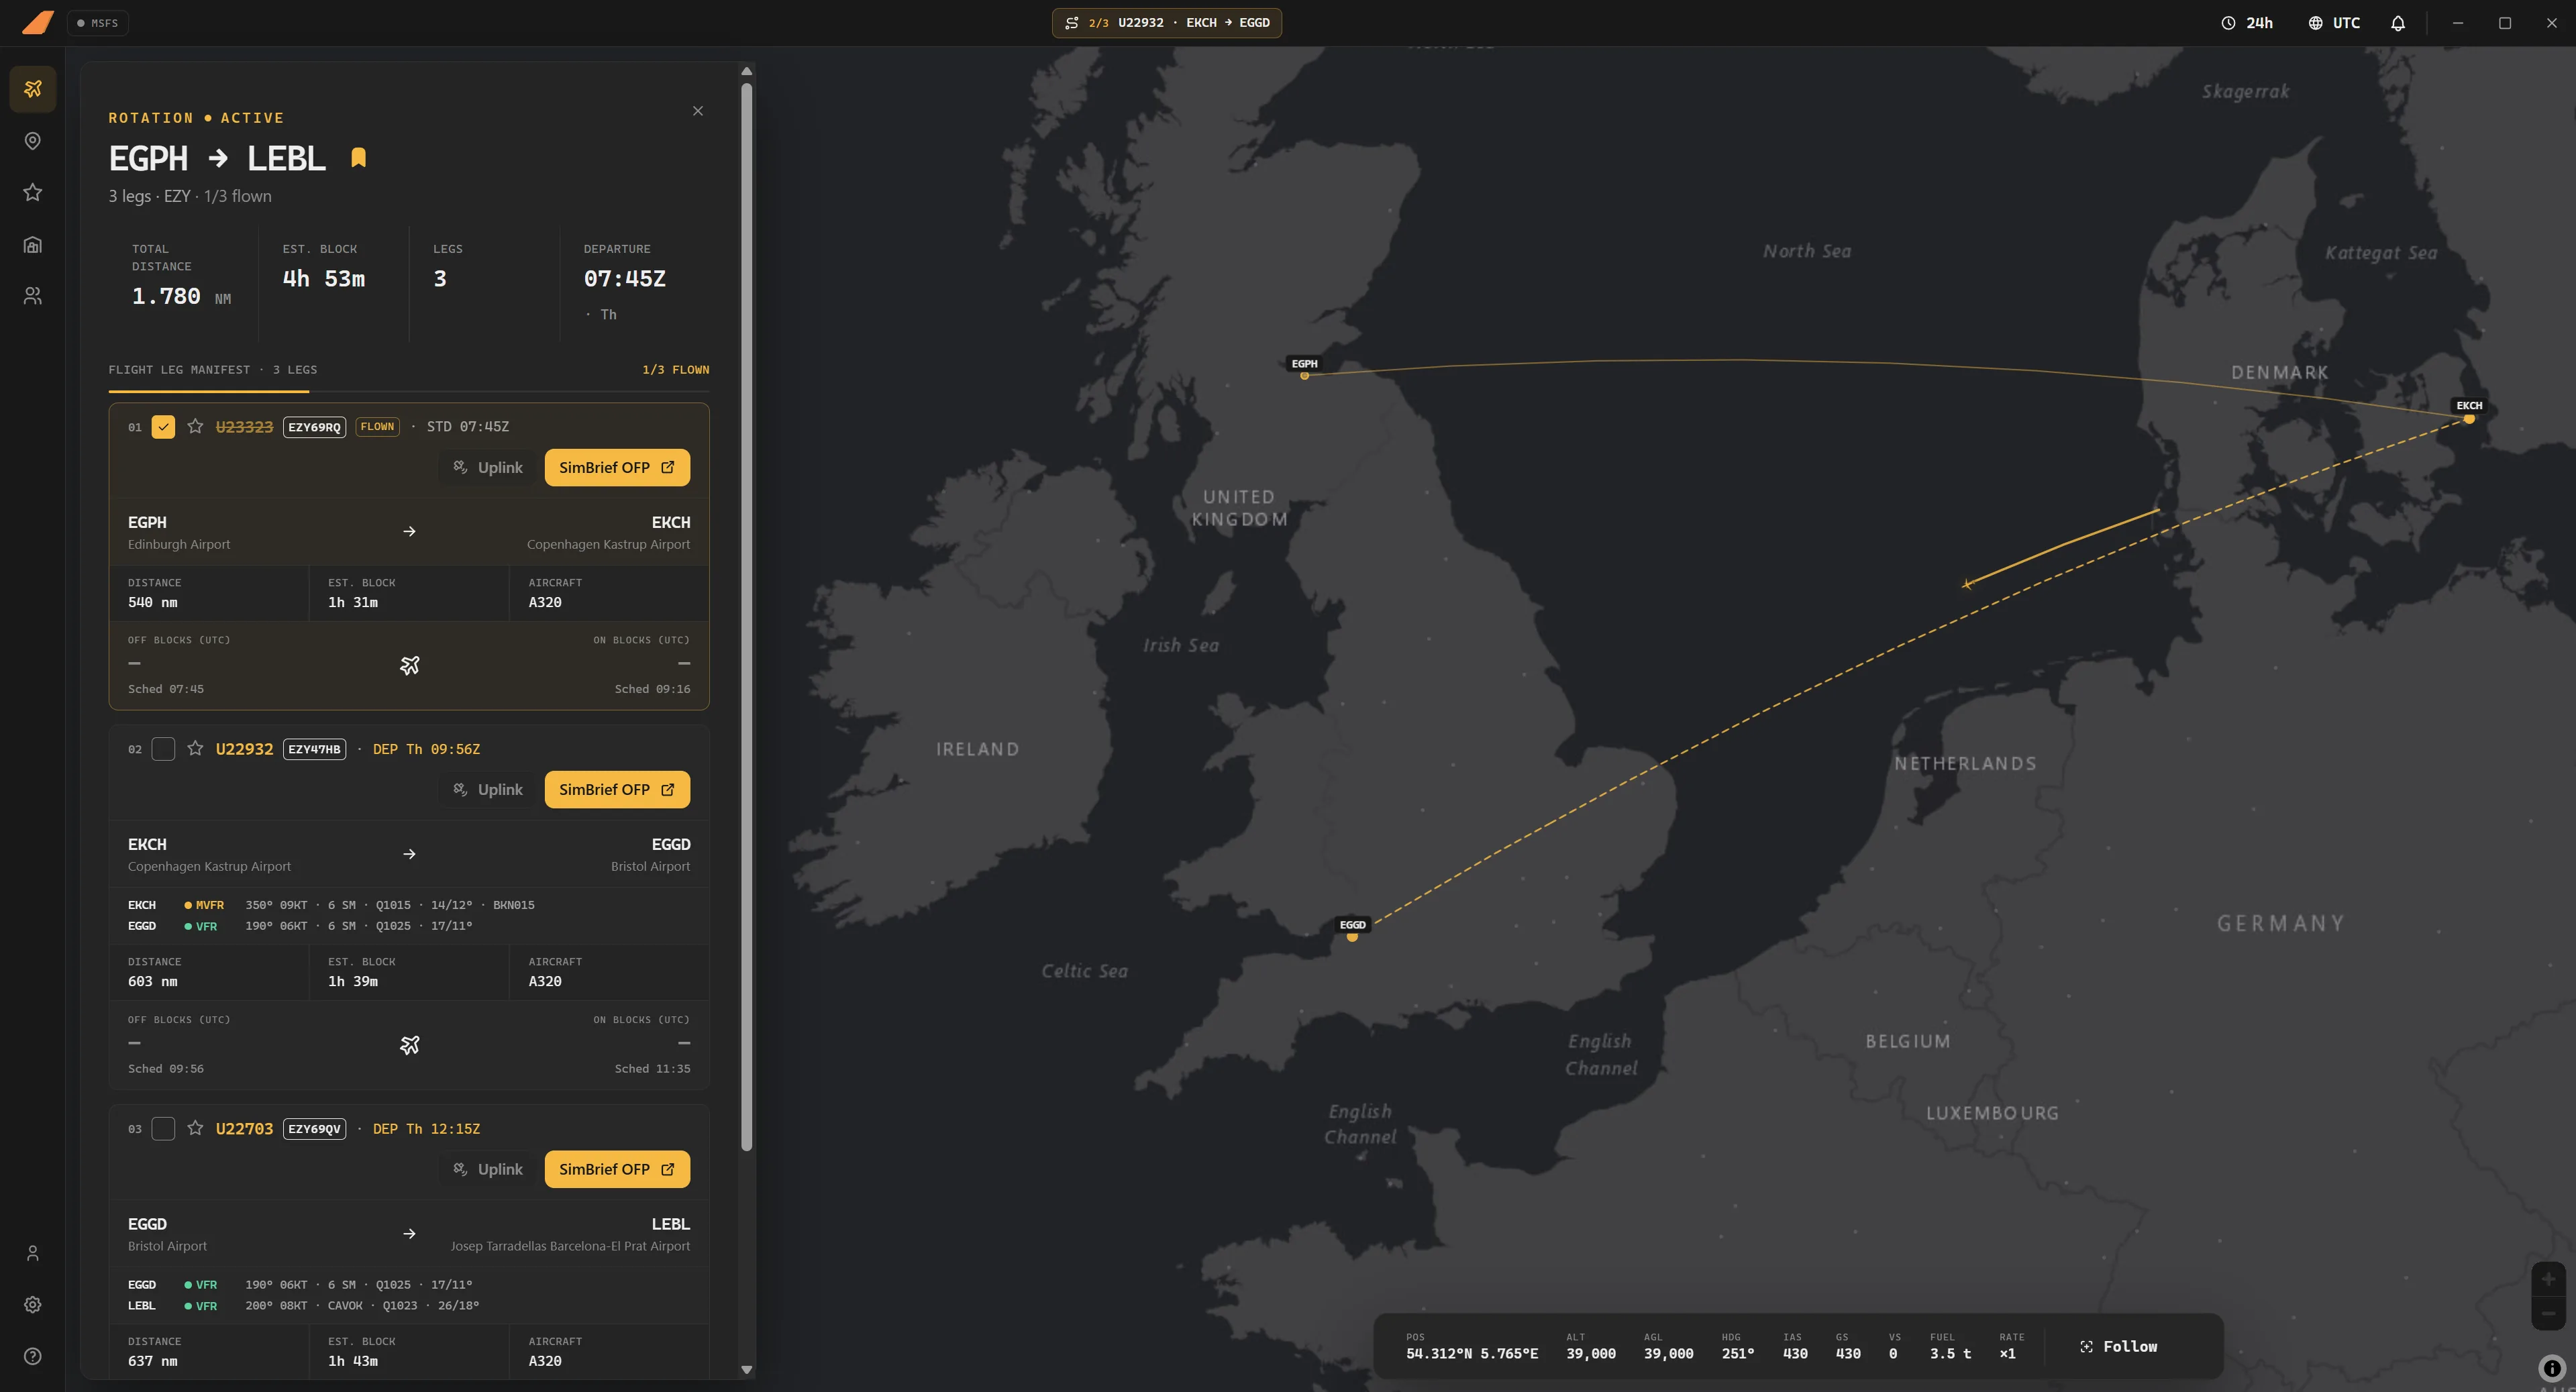Mark leg U22703 as flown
This screenshot has width=2576, height=1392.
pyautogui.click(x=163, y=1129)
